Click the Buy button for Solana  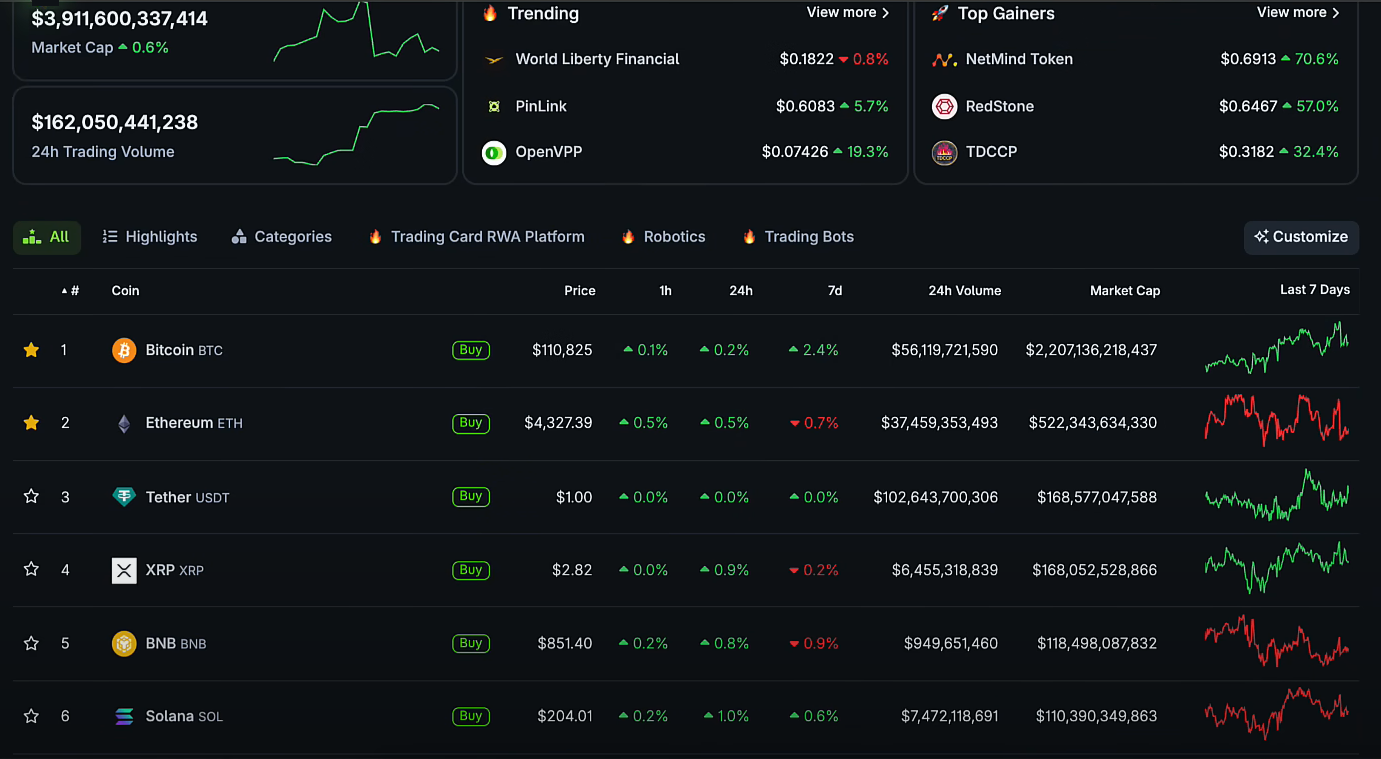[470, 716]
